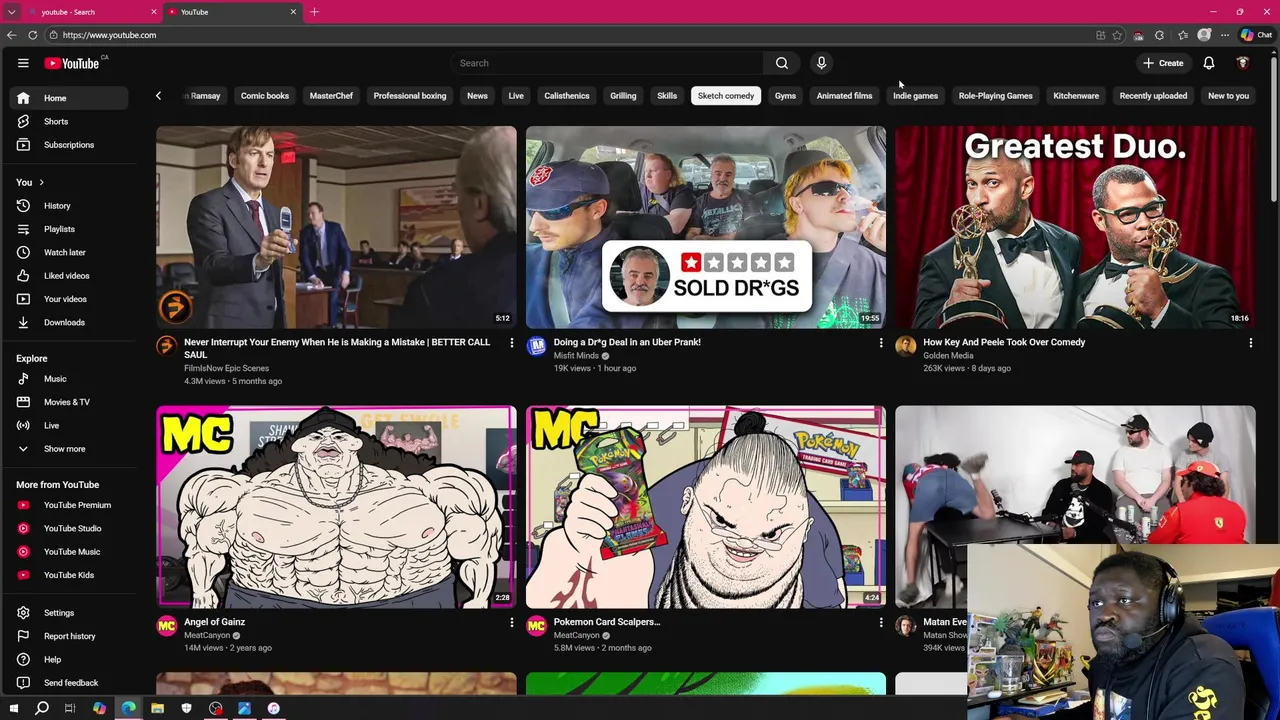Open the Edge Copilot Chat button
The height and width of the screenshot is (720, 1280).
tap(1256, 35)
